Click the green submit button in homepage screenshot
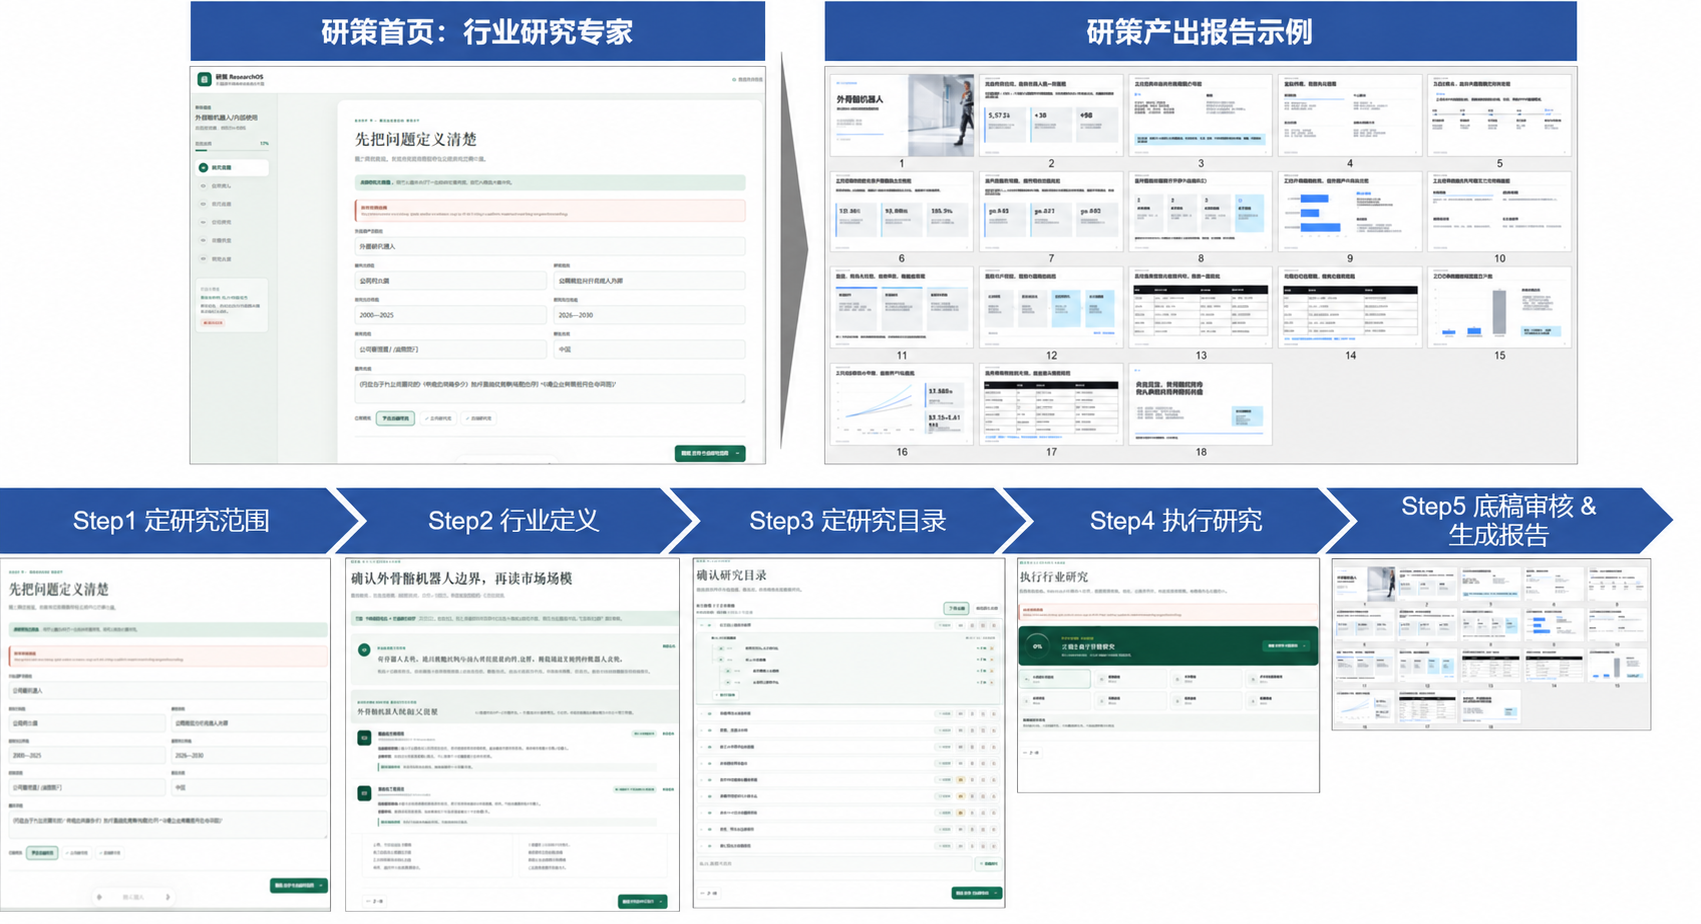The image size is (1701, 924). (710, 453)
